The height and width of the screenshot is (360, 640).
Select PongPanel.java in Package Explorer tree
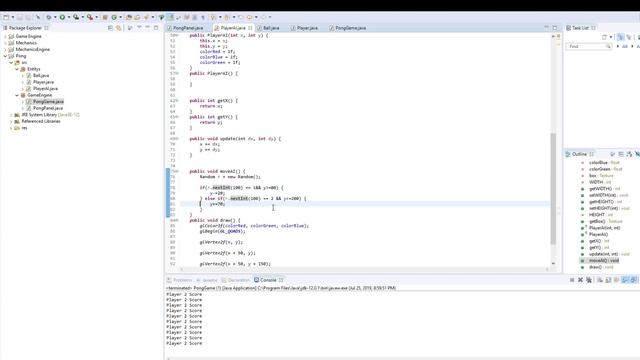pyautogui.click(x=47, y=108)
